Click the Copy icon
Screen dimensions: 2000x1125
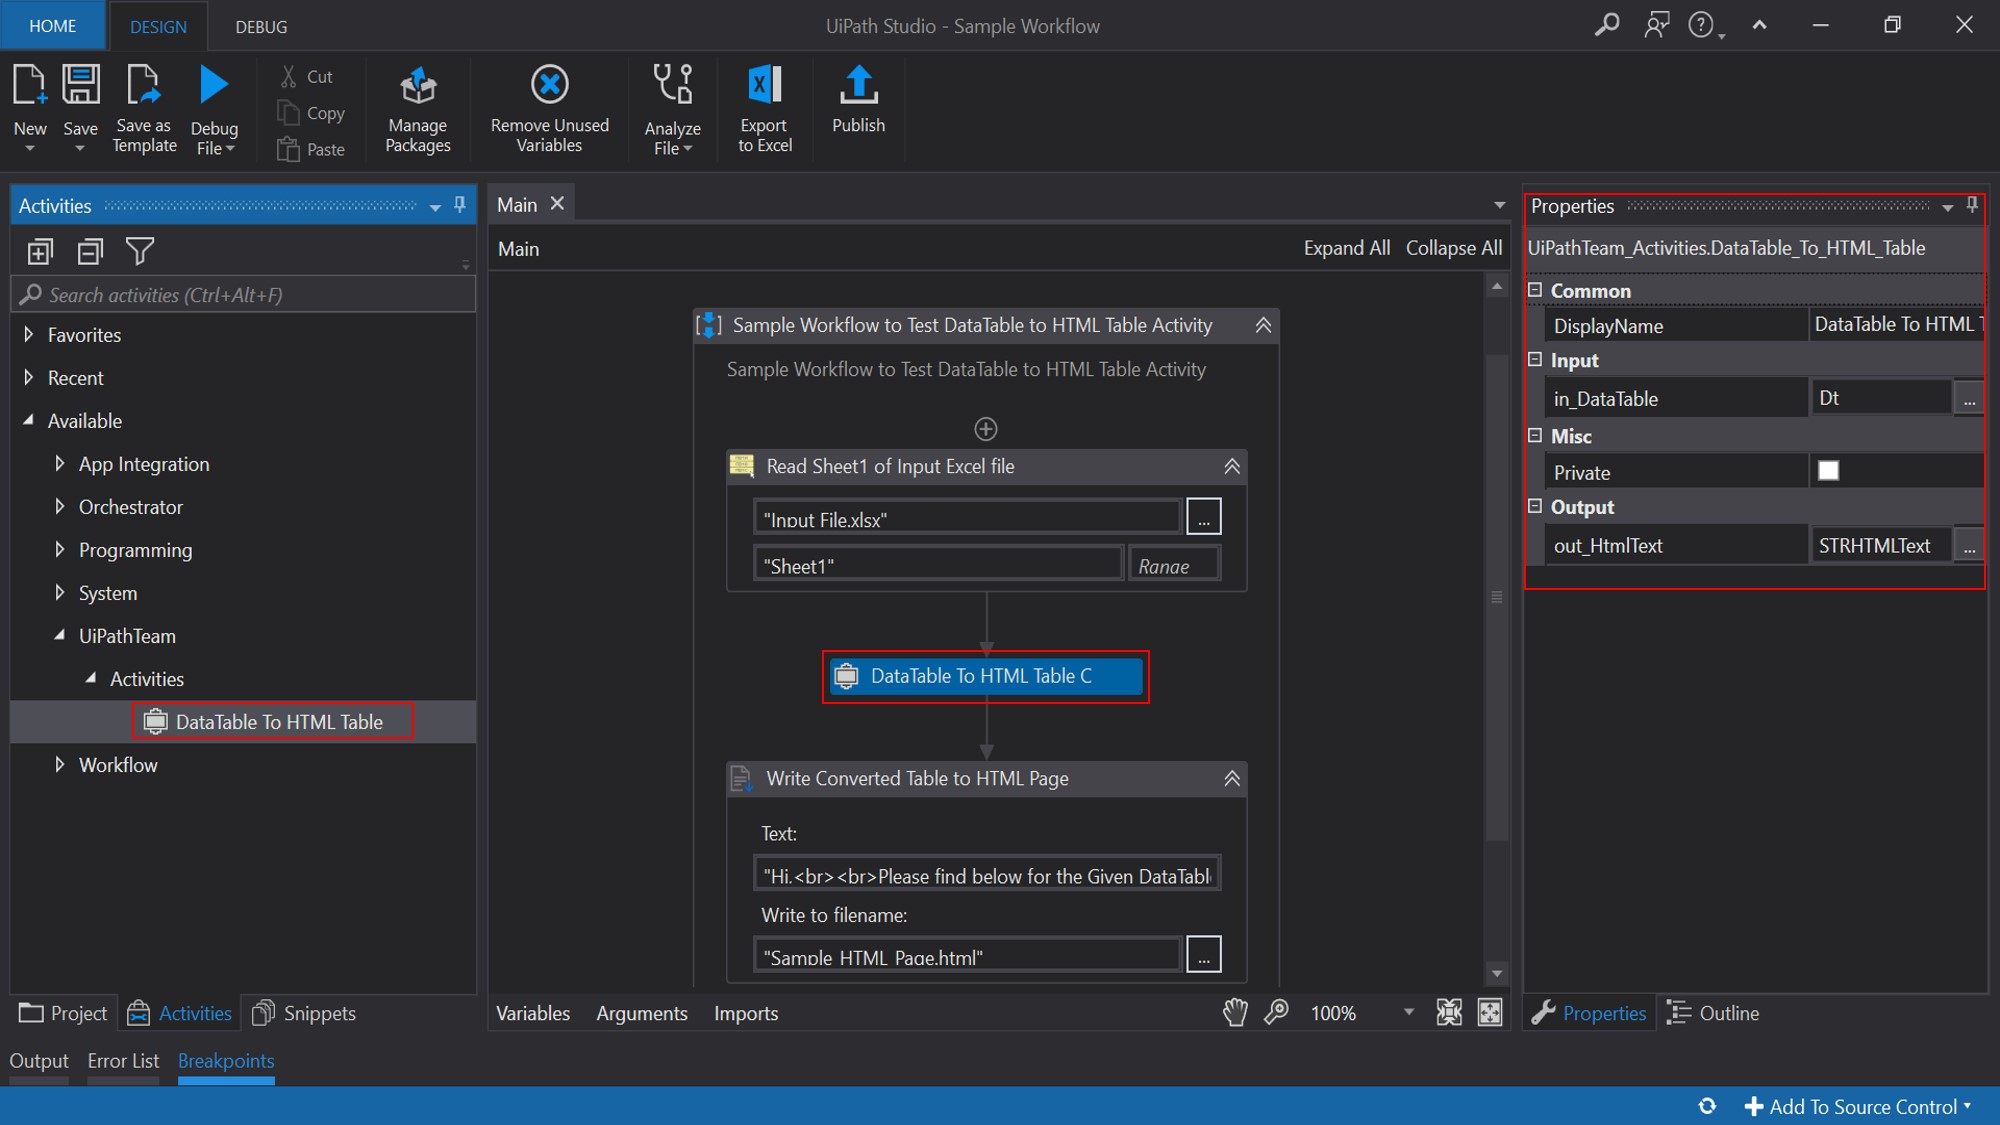click(x=288, y=113)
